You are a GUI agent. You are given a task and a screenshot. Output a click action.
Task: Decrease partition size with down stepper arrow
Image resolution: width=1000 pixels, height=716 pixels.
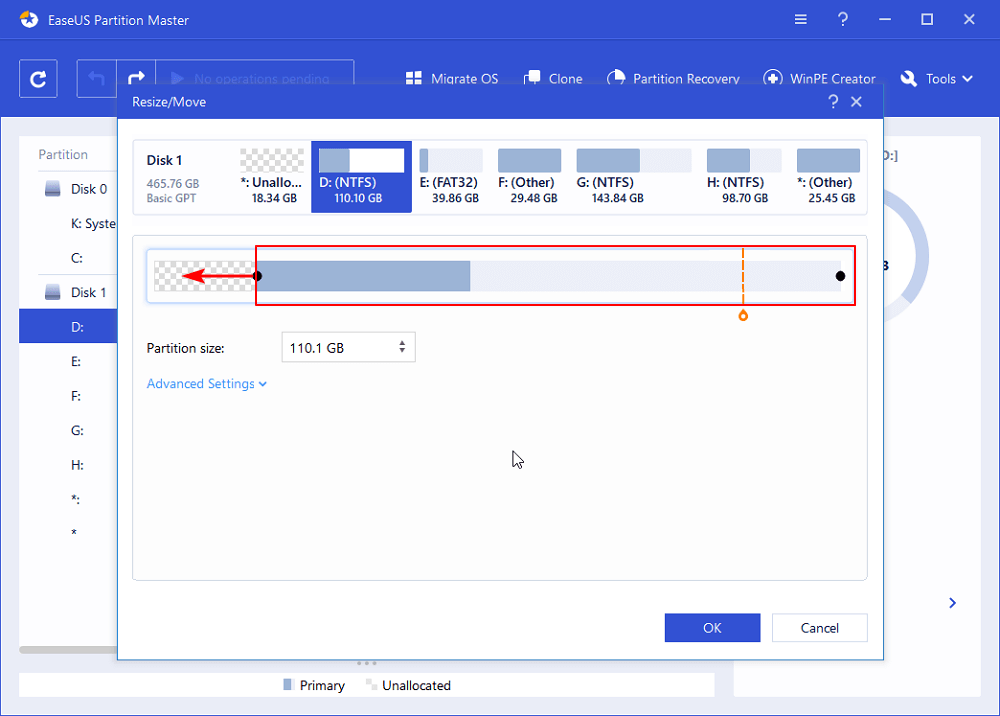pos(402,351)
